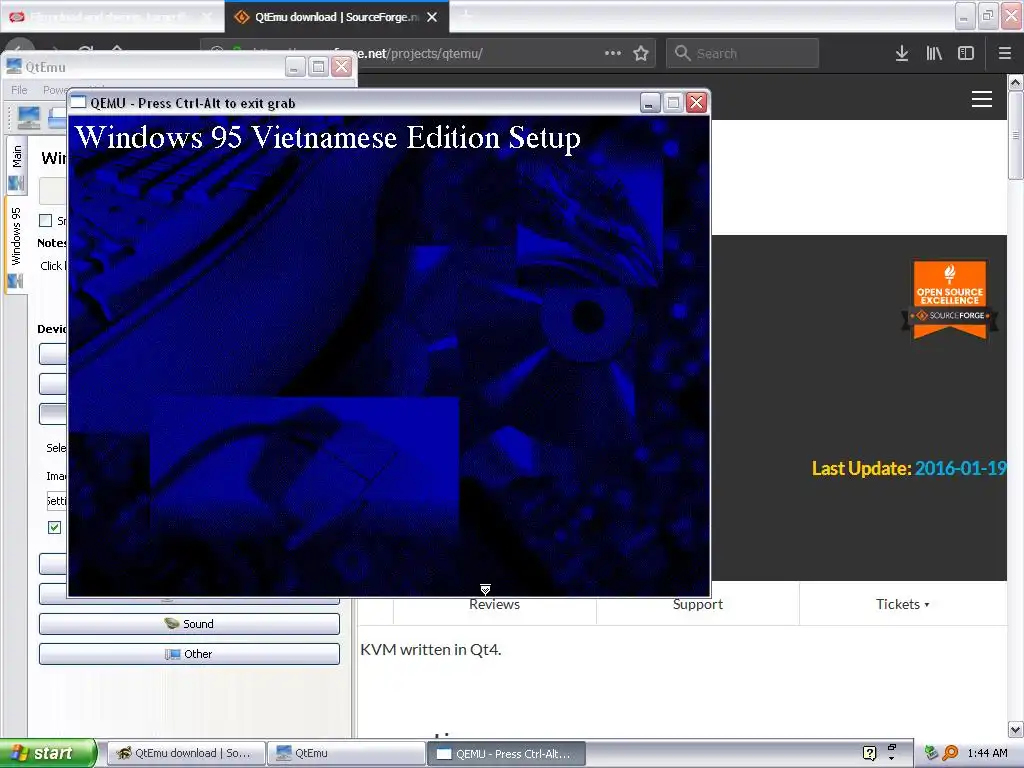Open Reviews tab on SourceForge page
The width and height of the screenshot is (1024, 768).
[494, 604]
